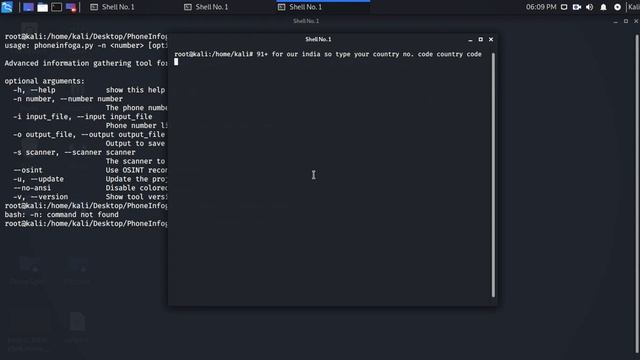Click 'Advanced information gathering tool' line in background terminal
Image resolution: width=640 pixels, height=360 pixels.
click(x=86, y=63)
